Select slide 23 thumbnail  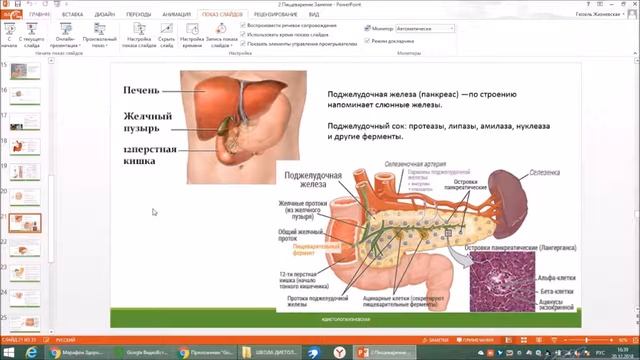pyautogui.click(x=25, y=273)
